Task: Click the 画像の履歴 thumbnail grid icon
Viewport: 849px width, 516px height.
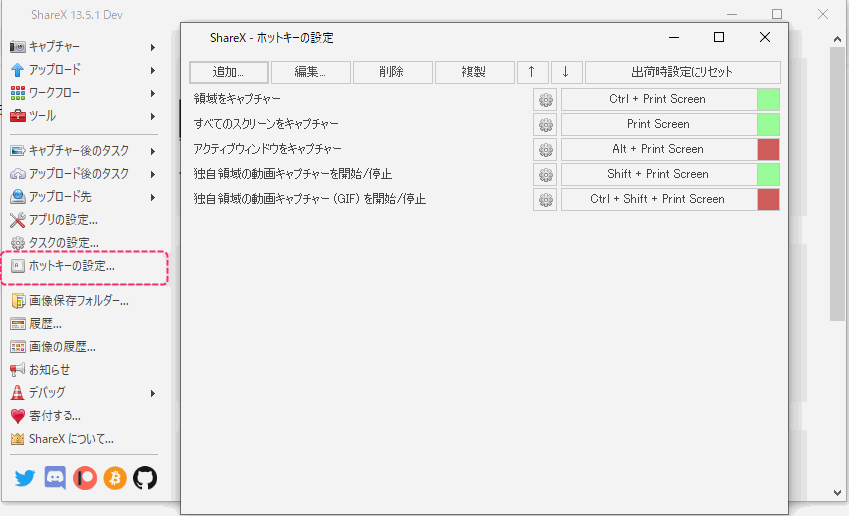Action: (17, 347)
